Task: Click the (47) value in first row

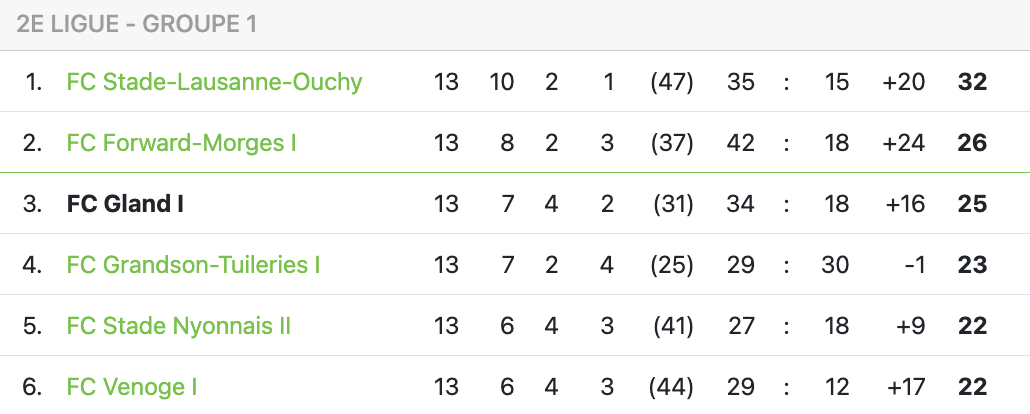Action: click(x=671, y=82)
